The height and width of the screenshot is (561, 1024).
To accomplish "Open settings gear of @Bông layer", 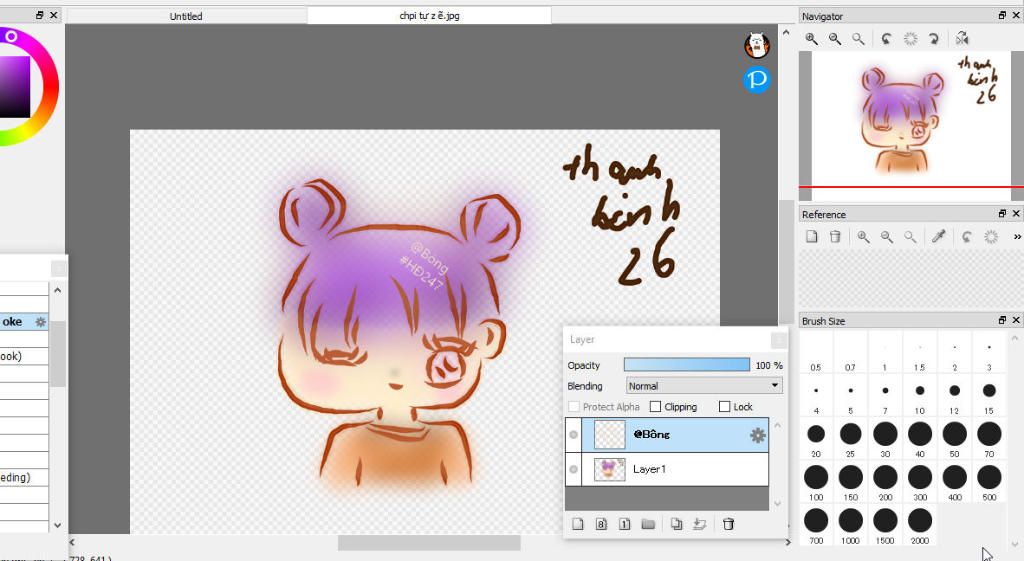I will [758, 435].
